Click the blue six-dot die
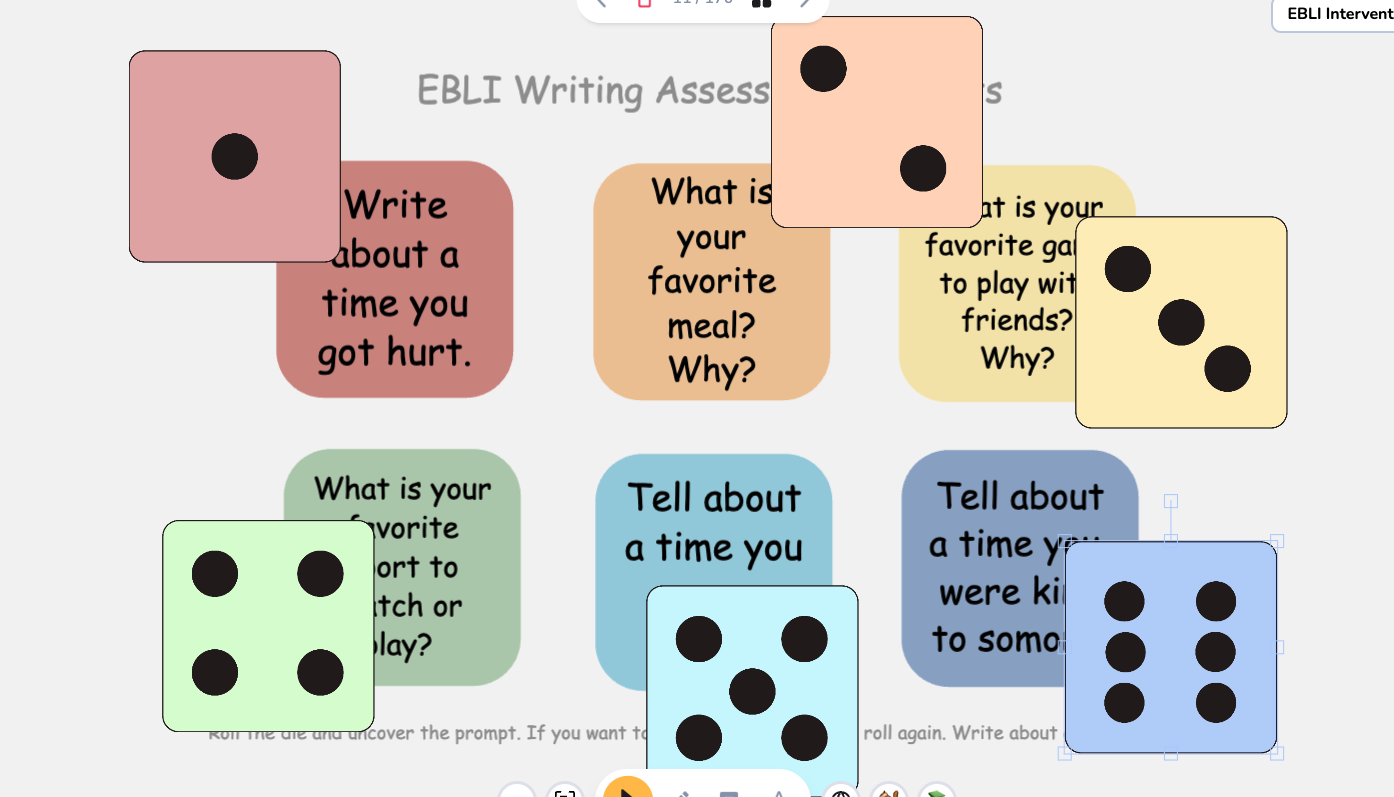The height and width of the screenshot is (797, 1394). pyautogui.click(x=1171, y=648)
